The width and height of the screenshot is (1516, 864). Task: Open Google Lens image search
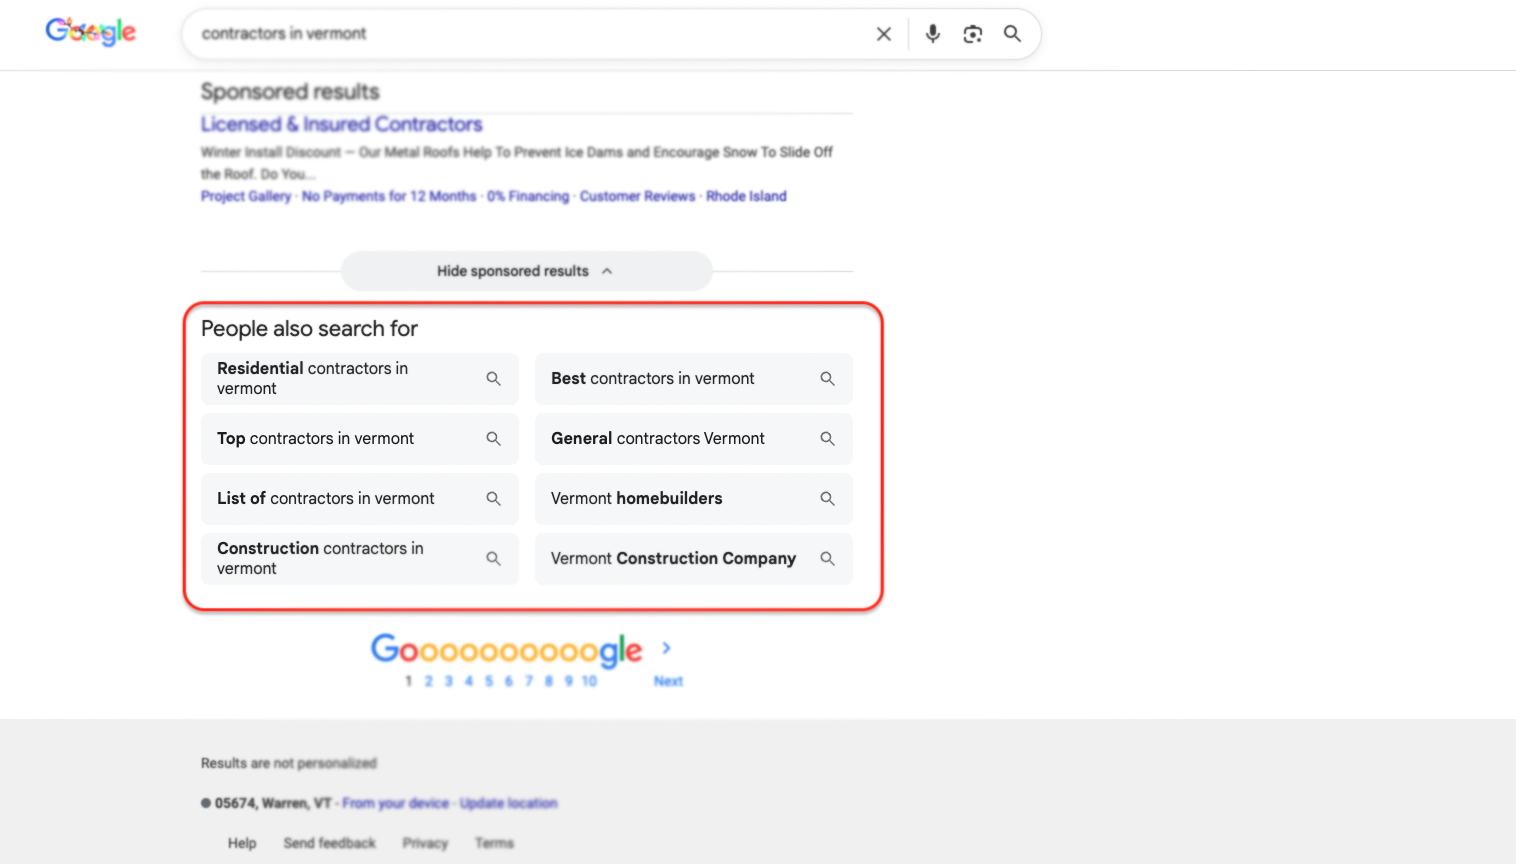click(972, 33)
